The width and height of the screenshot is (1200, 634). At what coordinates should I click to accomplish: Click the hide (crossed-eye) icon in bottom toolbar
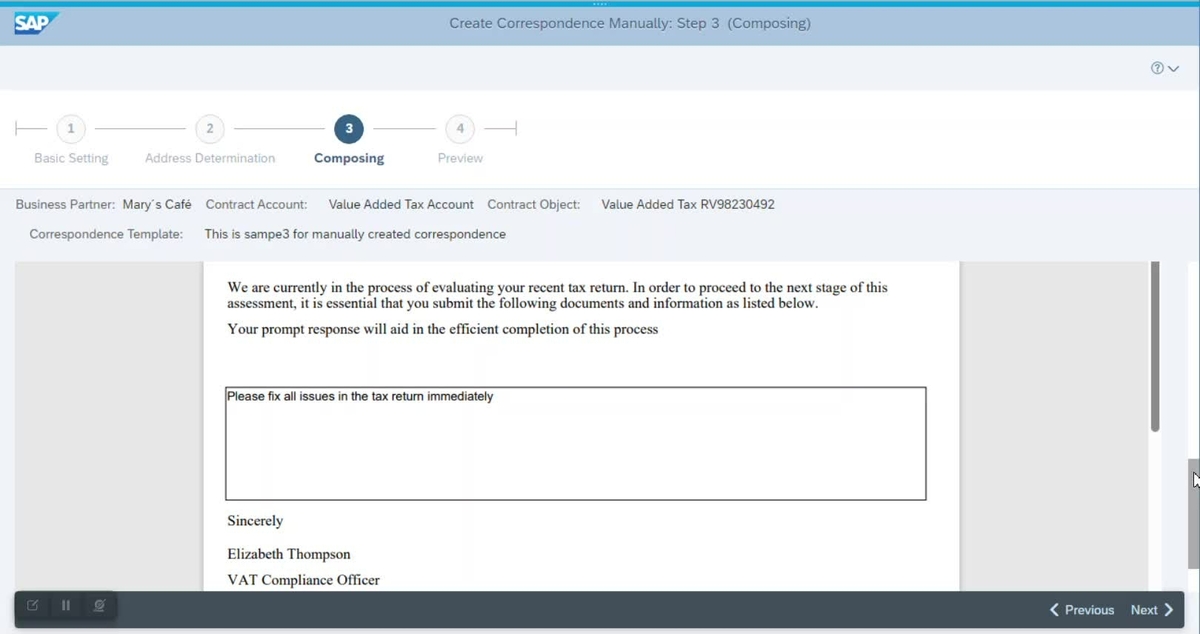tap(99, 605)
